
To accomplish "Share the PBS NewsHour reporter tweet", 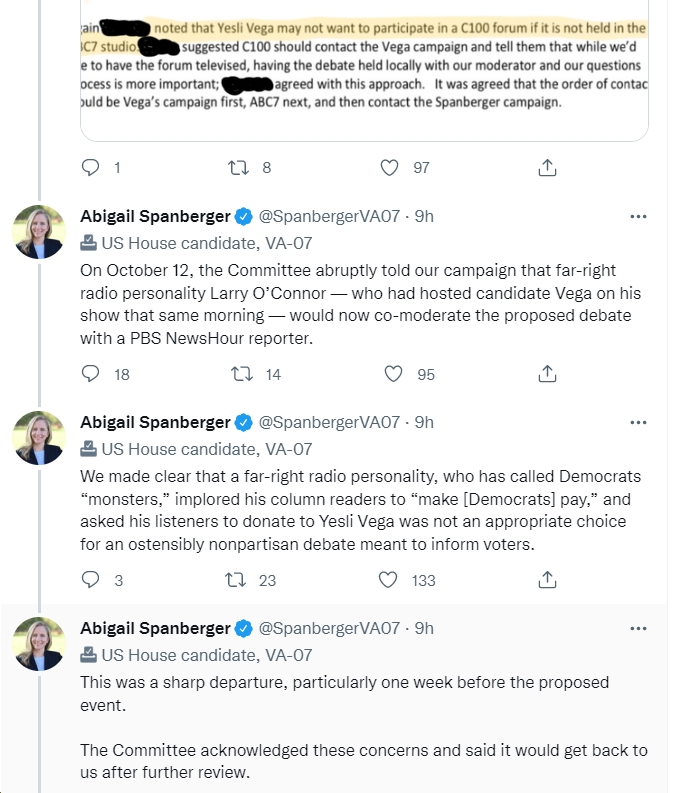I will (x=547, y=374).
